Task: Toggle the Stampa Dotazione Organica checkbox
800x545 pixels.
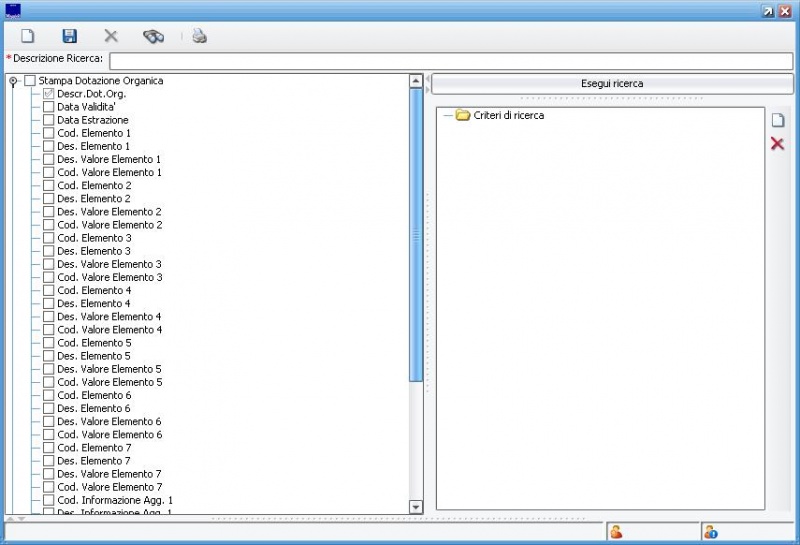Action: coord(30,81)
